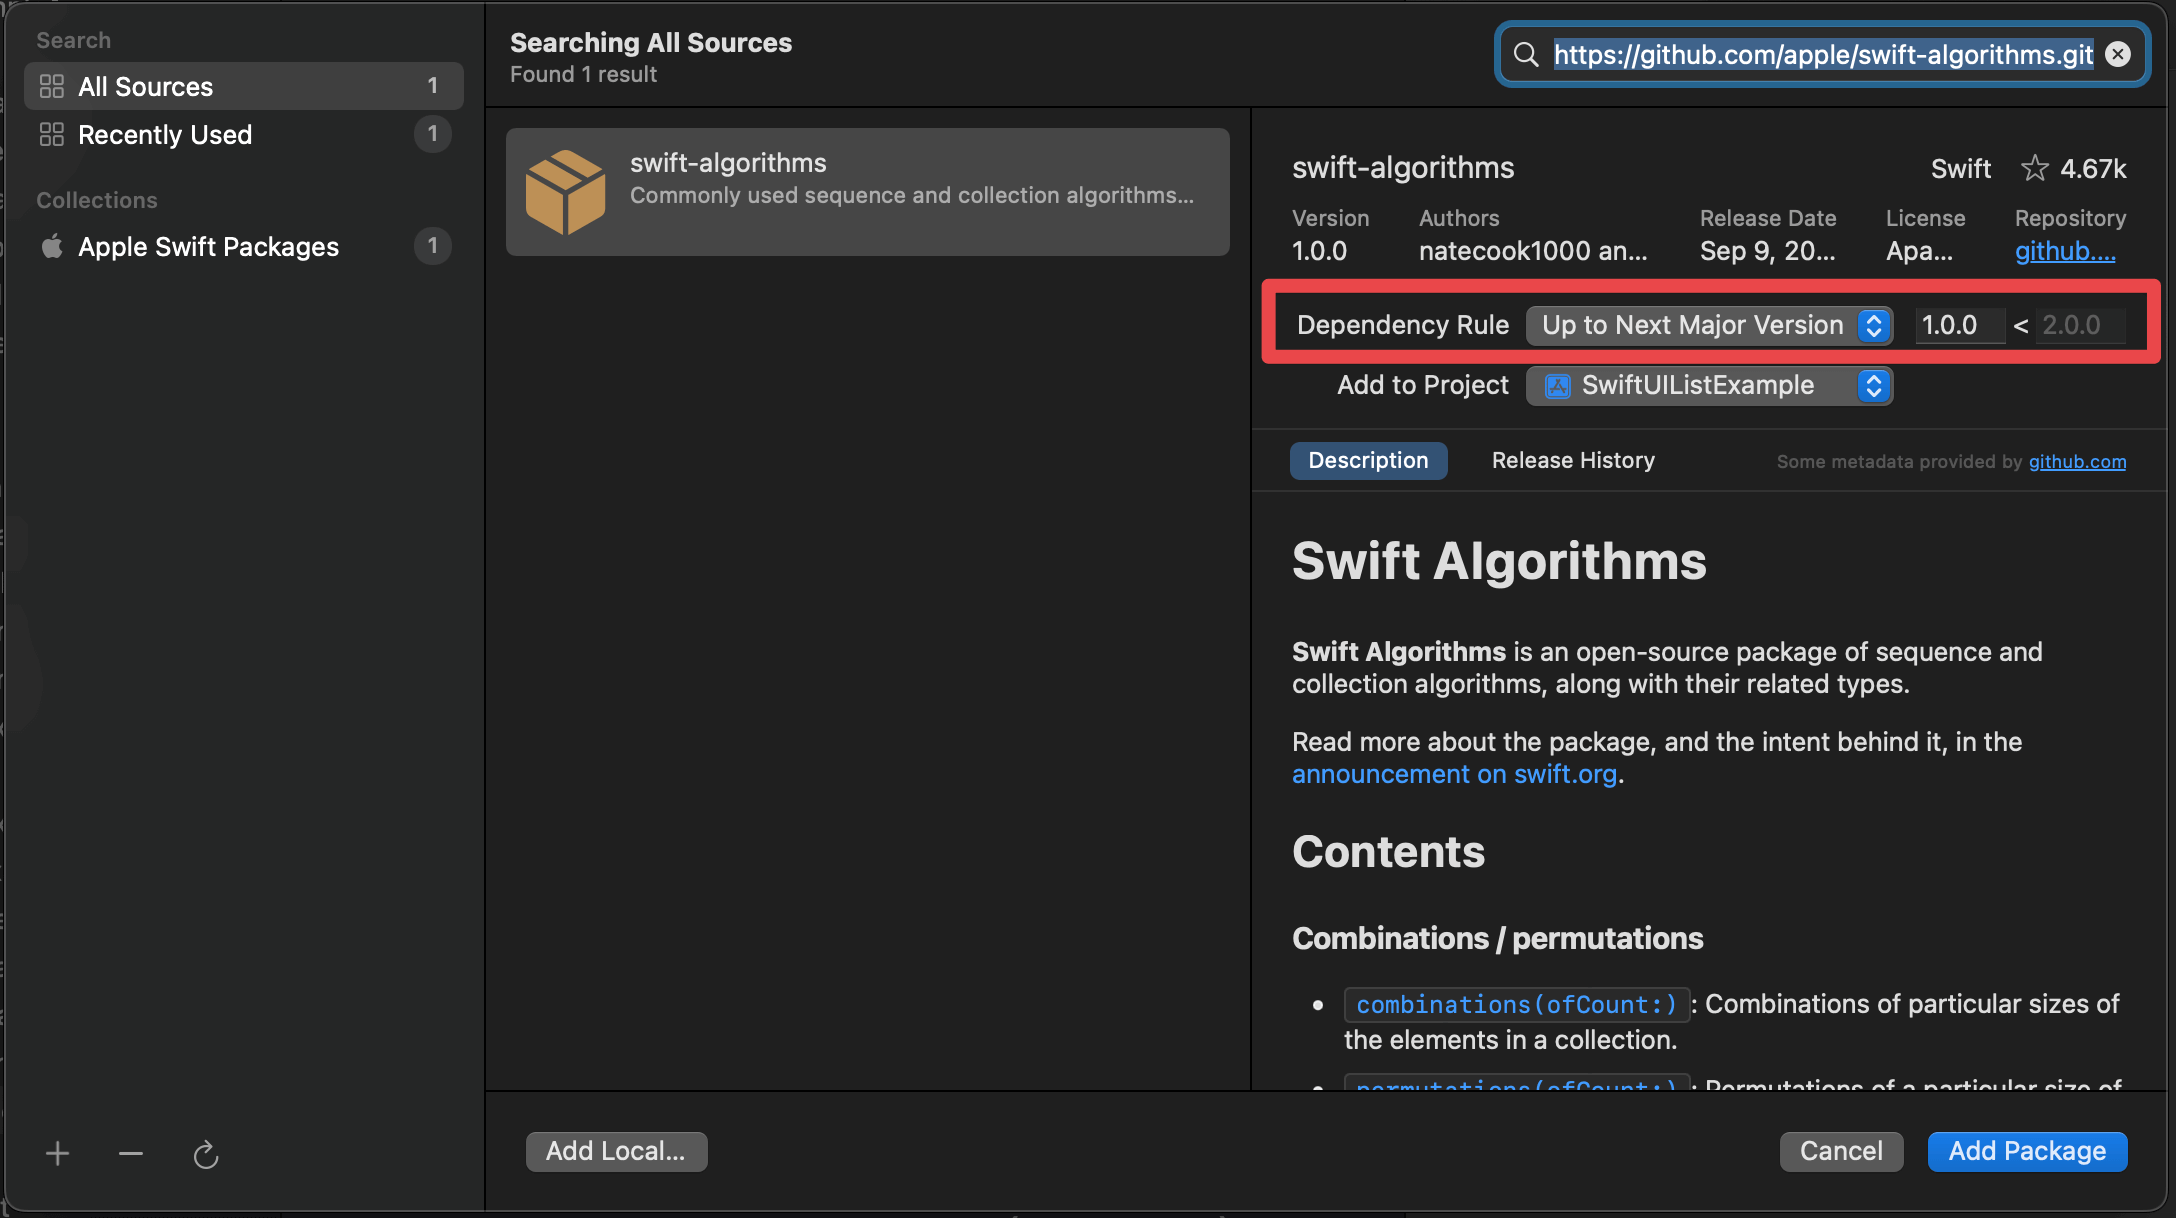
Task: Switch to the Description tab
Action: [x=1368, y=460]
